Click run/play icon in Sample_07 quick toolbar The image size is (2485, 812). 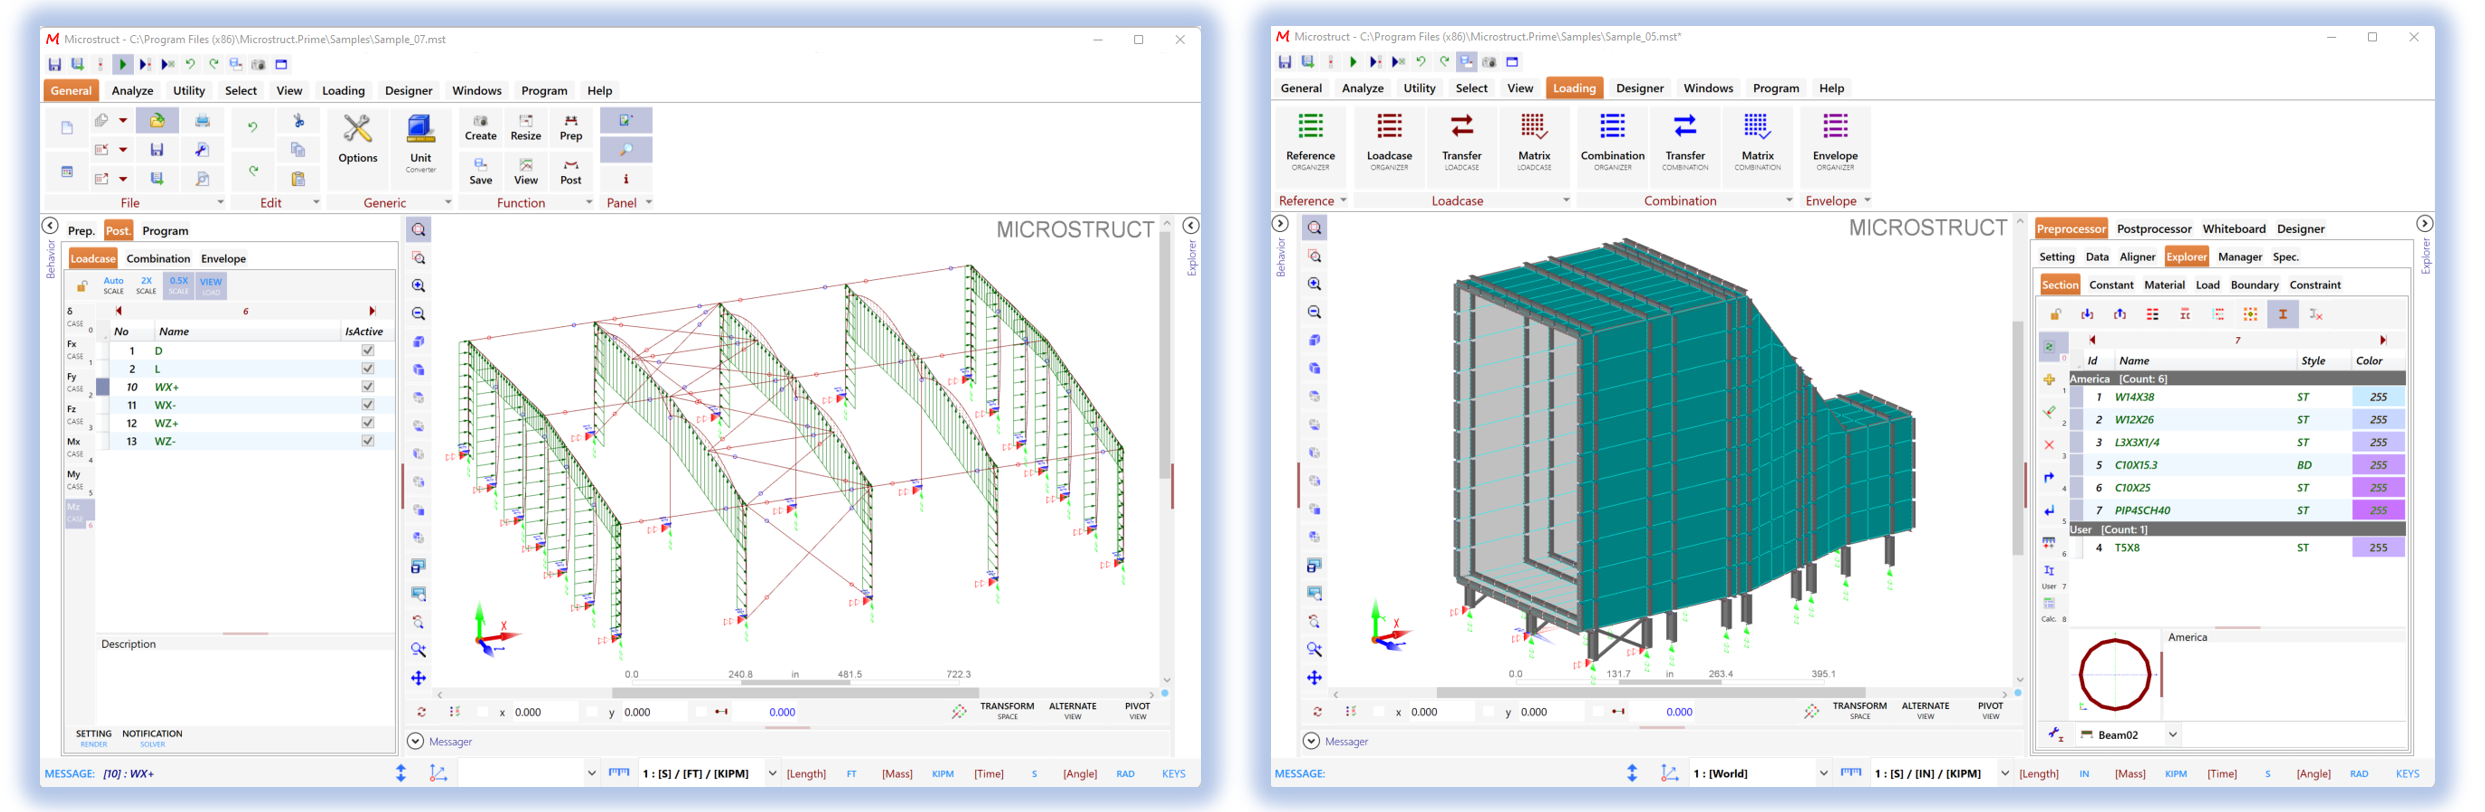[x=122, y=64]
